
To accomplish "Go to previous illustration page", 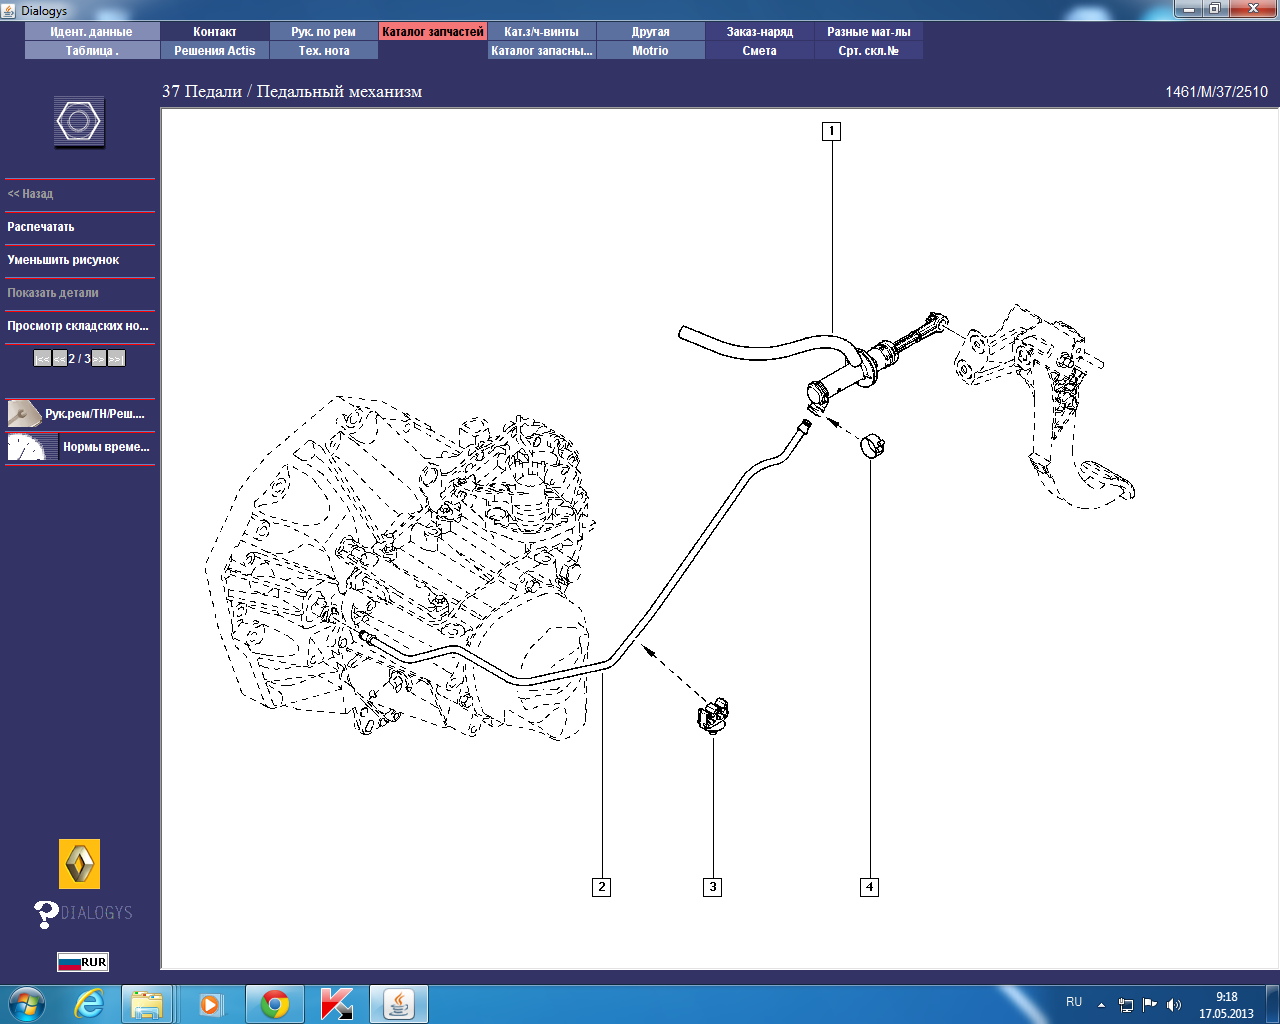I will [x=60, y=359].
